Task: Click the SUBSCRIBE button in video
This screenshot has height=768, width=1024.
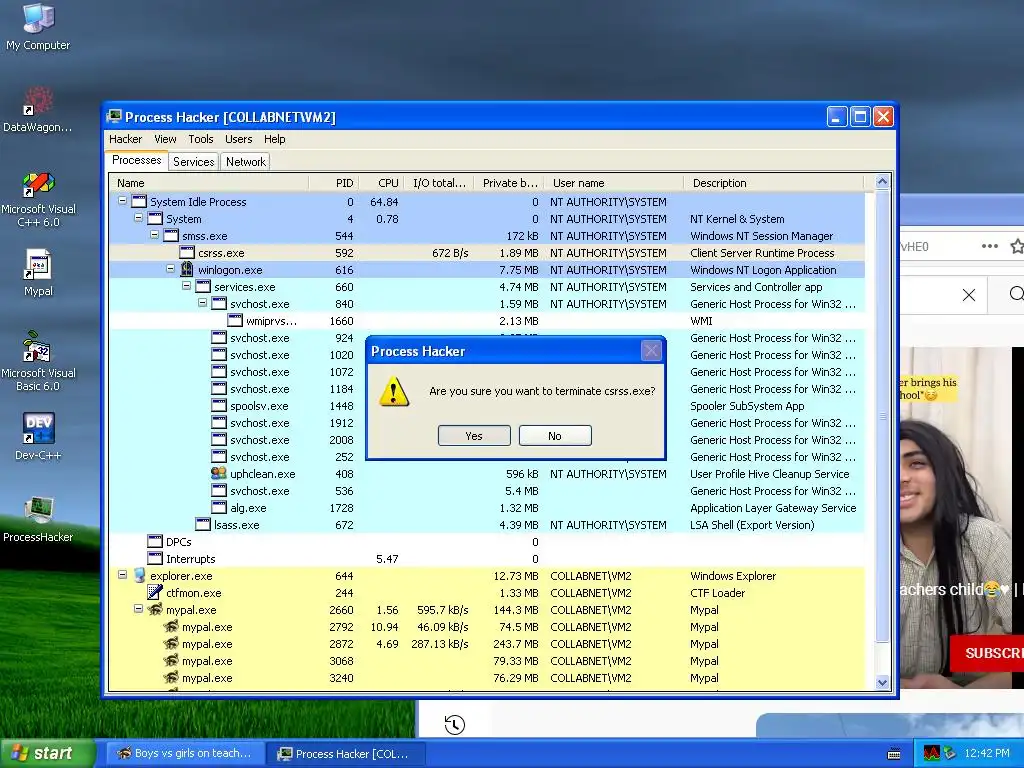Action: pyautogui.click(x=987, y=652)
